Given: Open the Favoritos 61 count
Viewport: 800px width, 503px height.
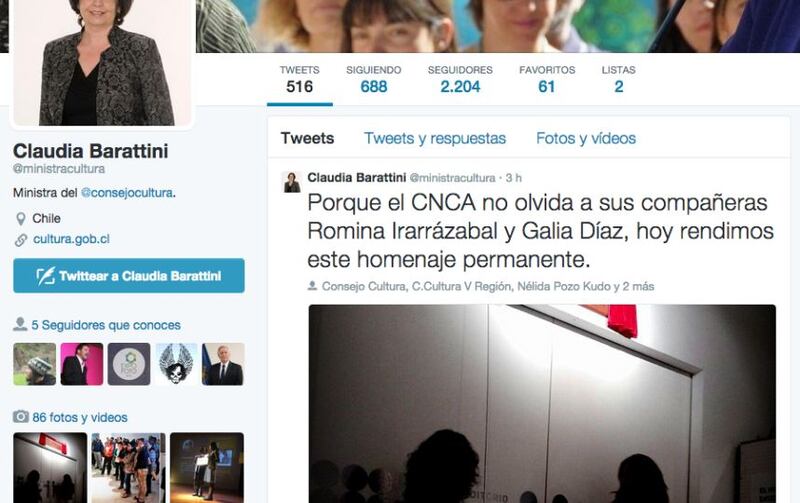Looking at the screenshot, I should [547, 80].
